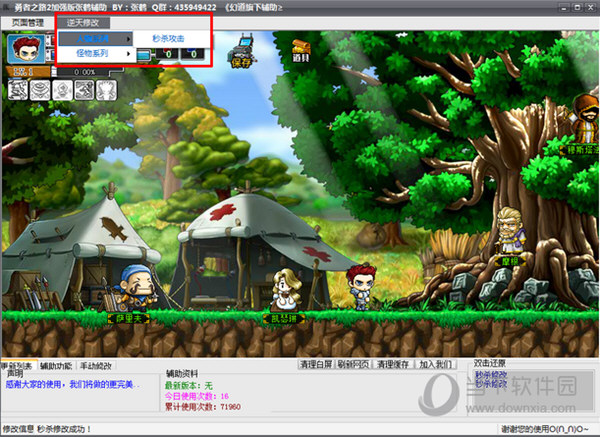The width and height of the screenshot is (600, 437).
Task: Open the 页面管理 menu
Action: pyautogui.click(x=28, y=23)
